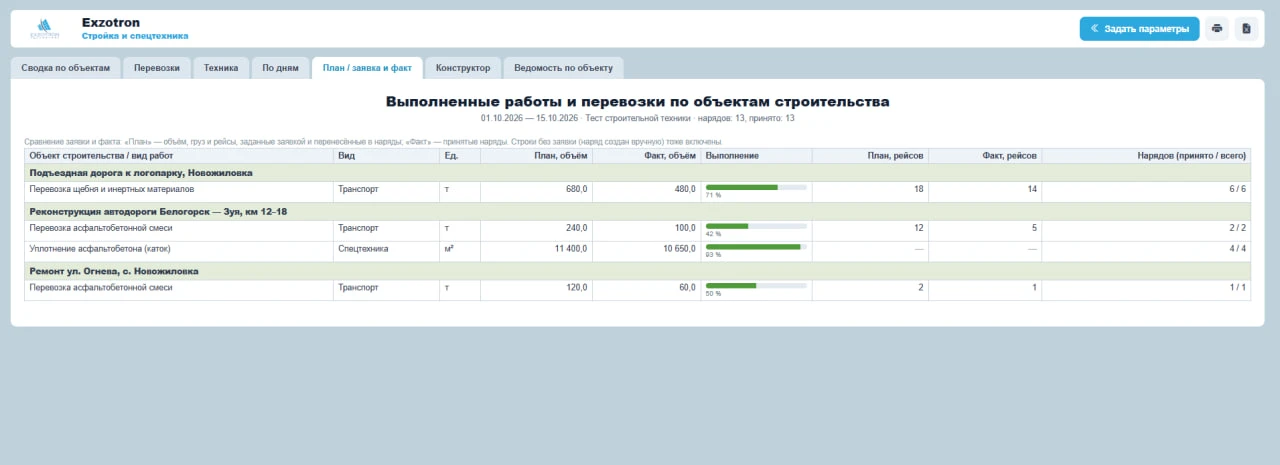Screen dimensions: 1280x465
Task: Click the 42 % progress bar
Action: pyautogui.click(x=756, y=226)
